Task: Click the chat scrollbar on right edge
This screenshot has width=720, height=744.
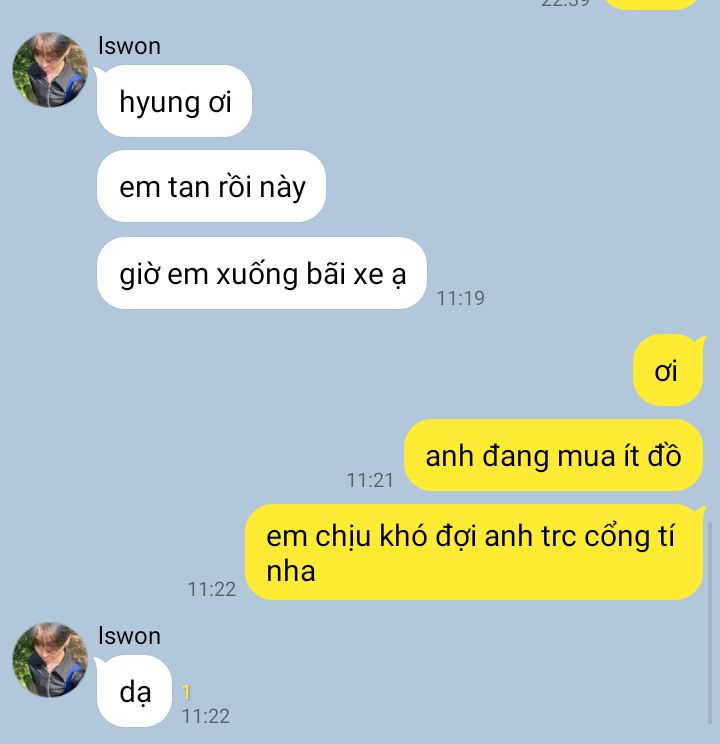Action: (x=710, y=623)
